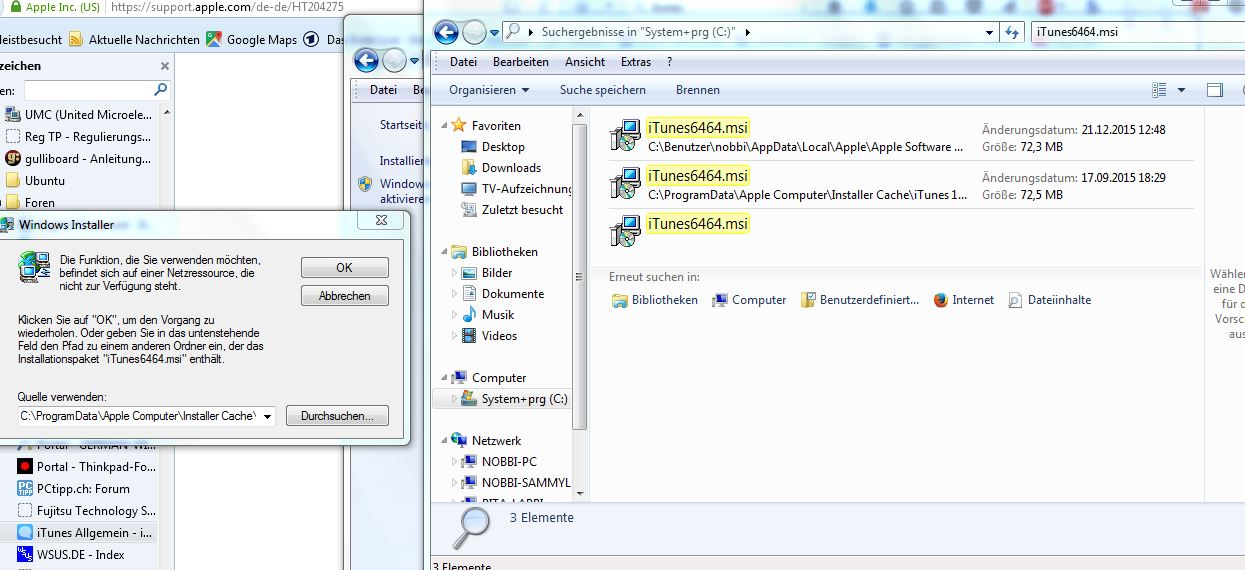The height and width of the screenshot is (570, 1245).
Task: Open the PCtipp.ch: Forum bookmark
Action: tap(74, 489)
